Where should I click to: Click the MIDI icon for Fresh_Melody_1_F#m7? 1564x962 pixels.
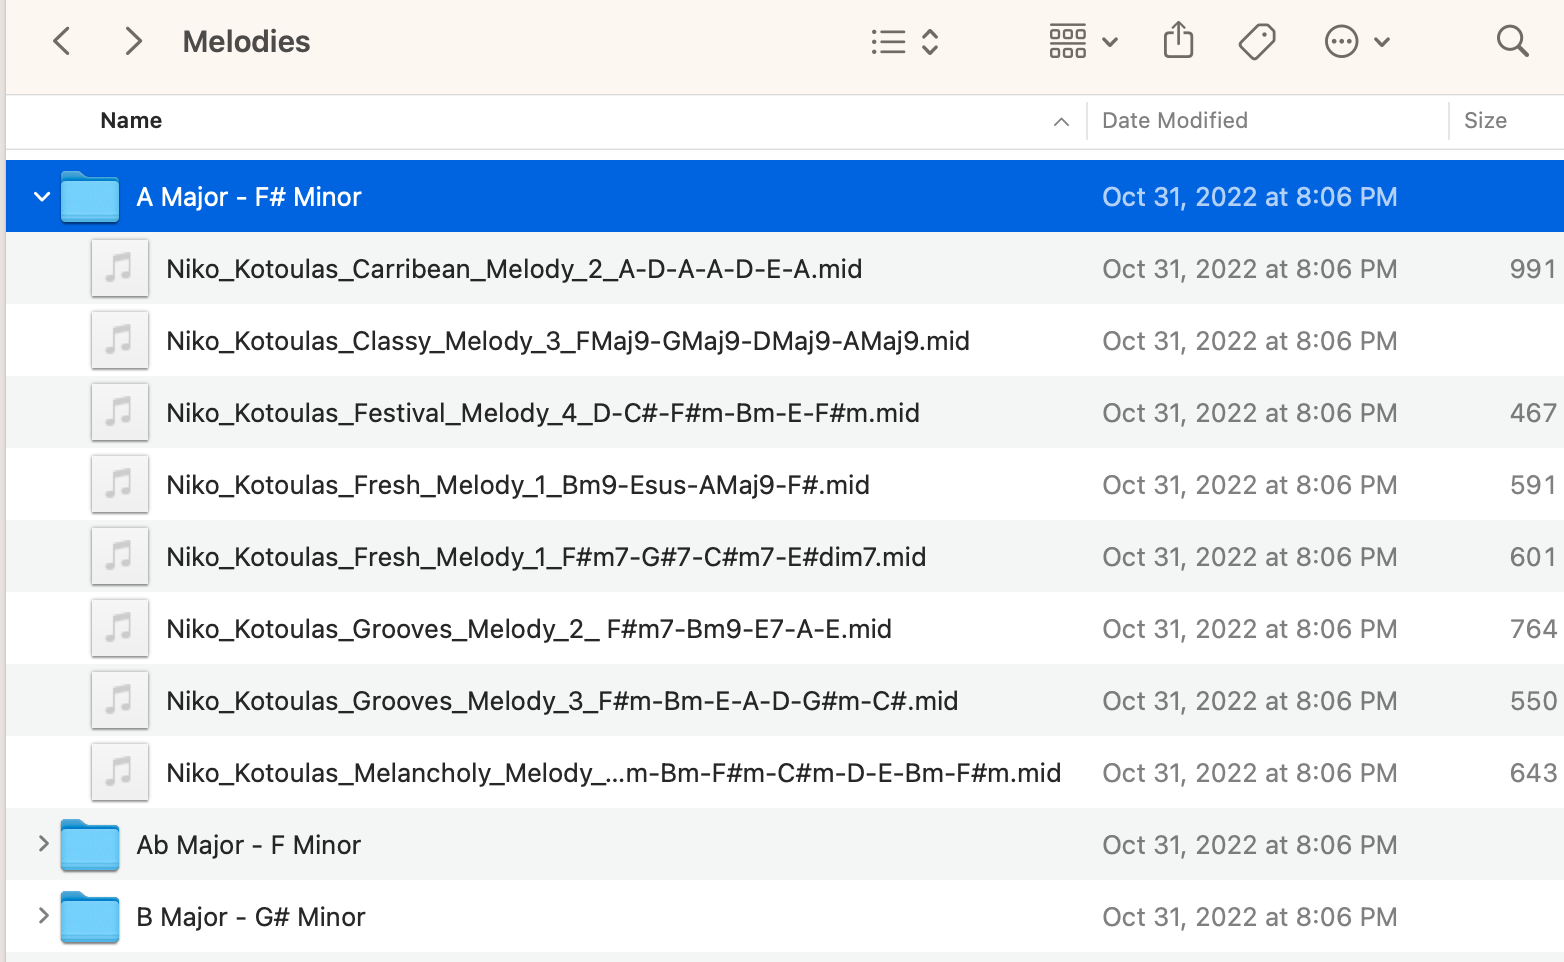click(120, 556)
